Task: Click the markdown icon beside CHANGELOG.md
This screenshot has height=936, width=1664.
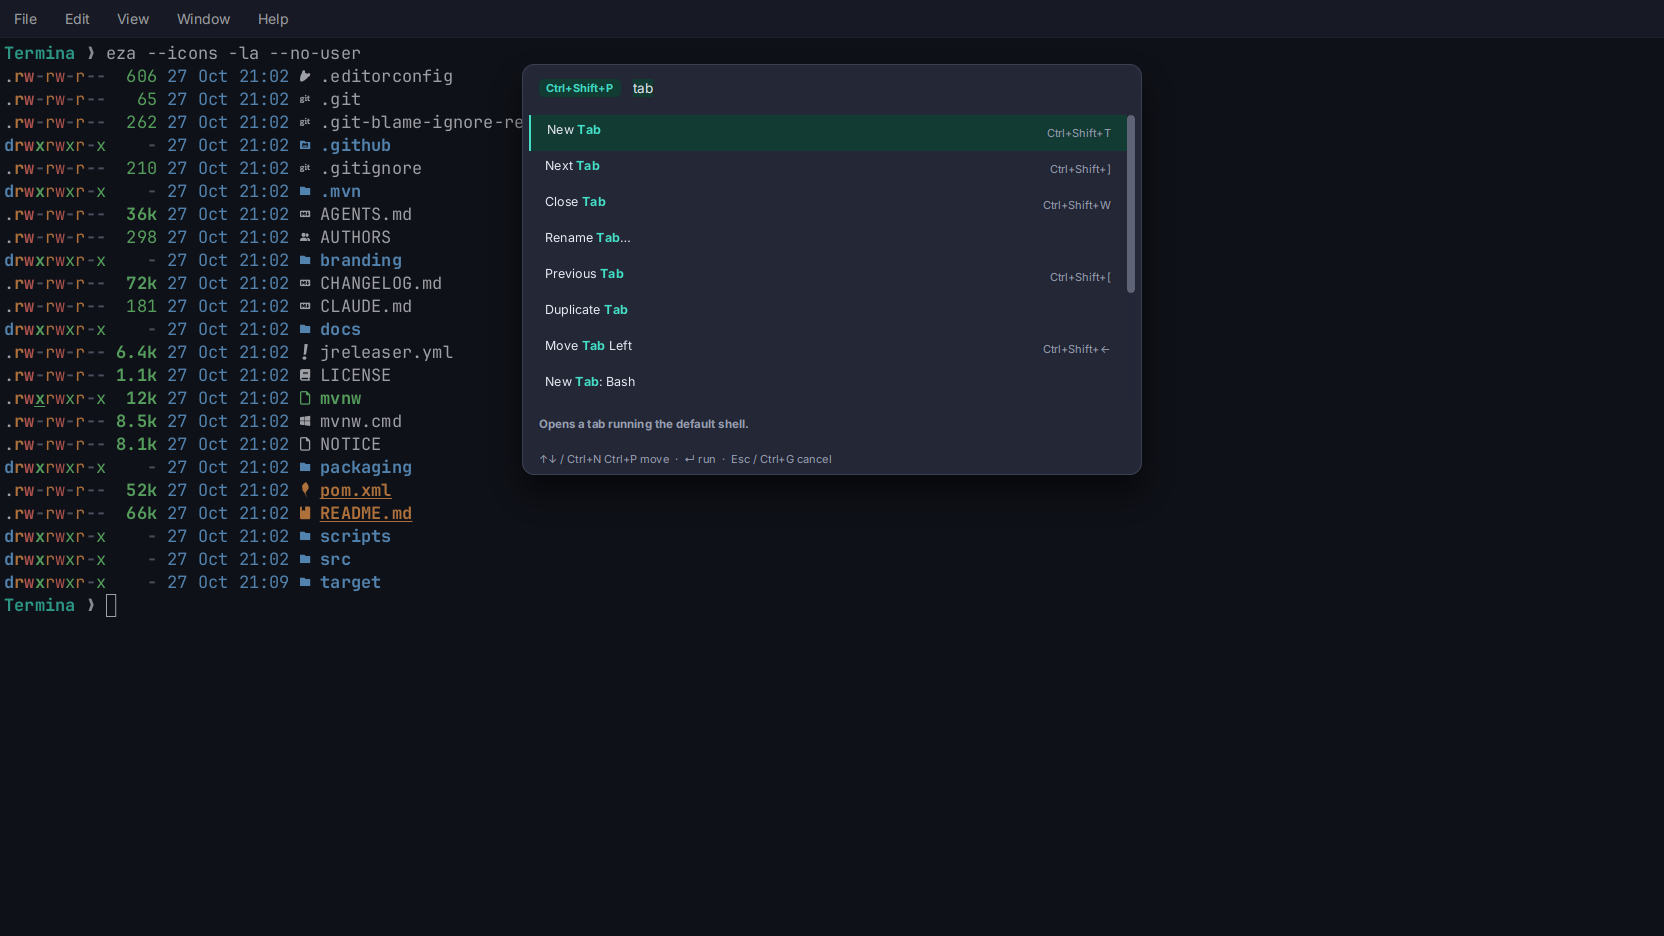Action: [305, 283]
